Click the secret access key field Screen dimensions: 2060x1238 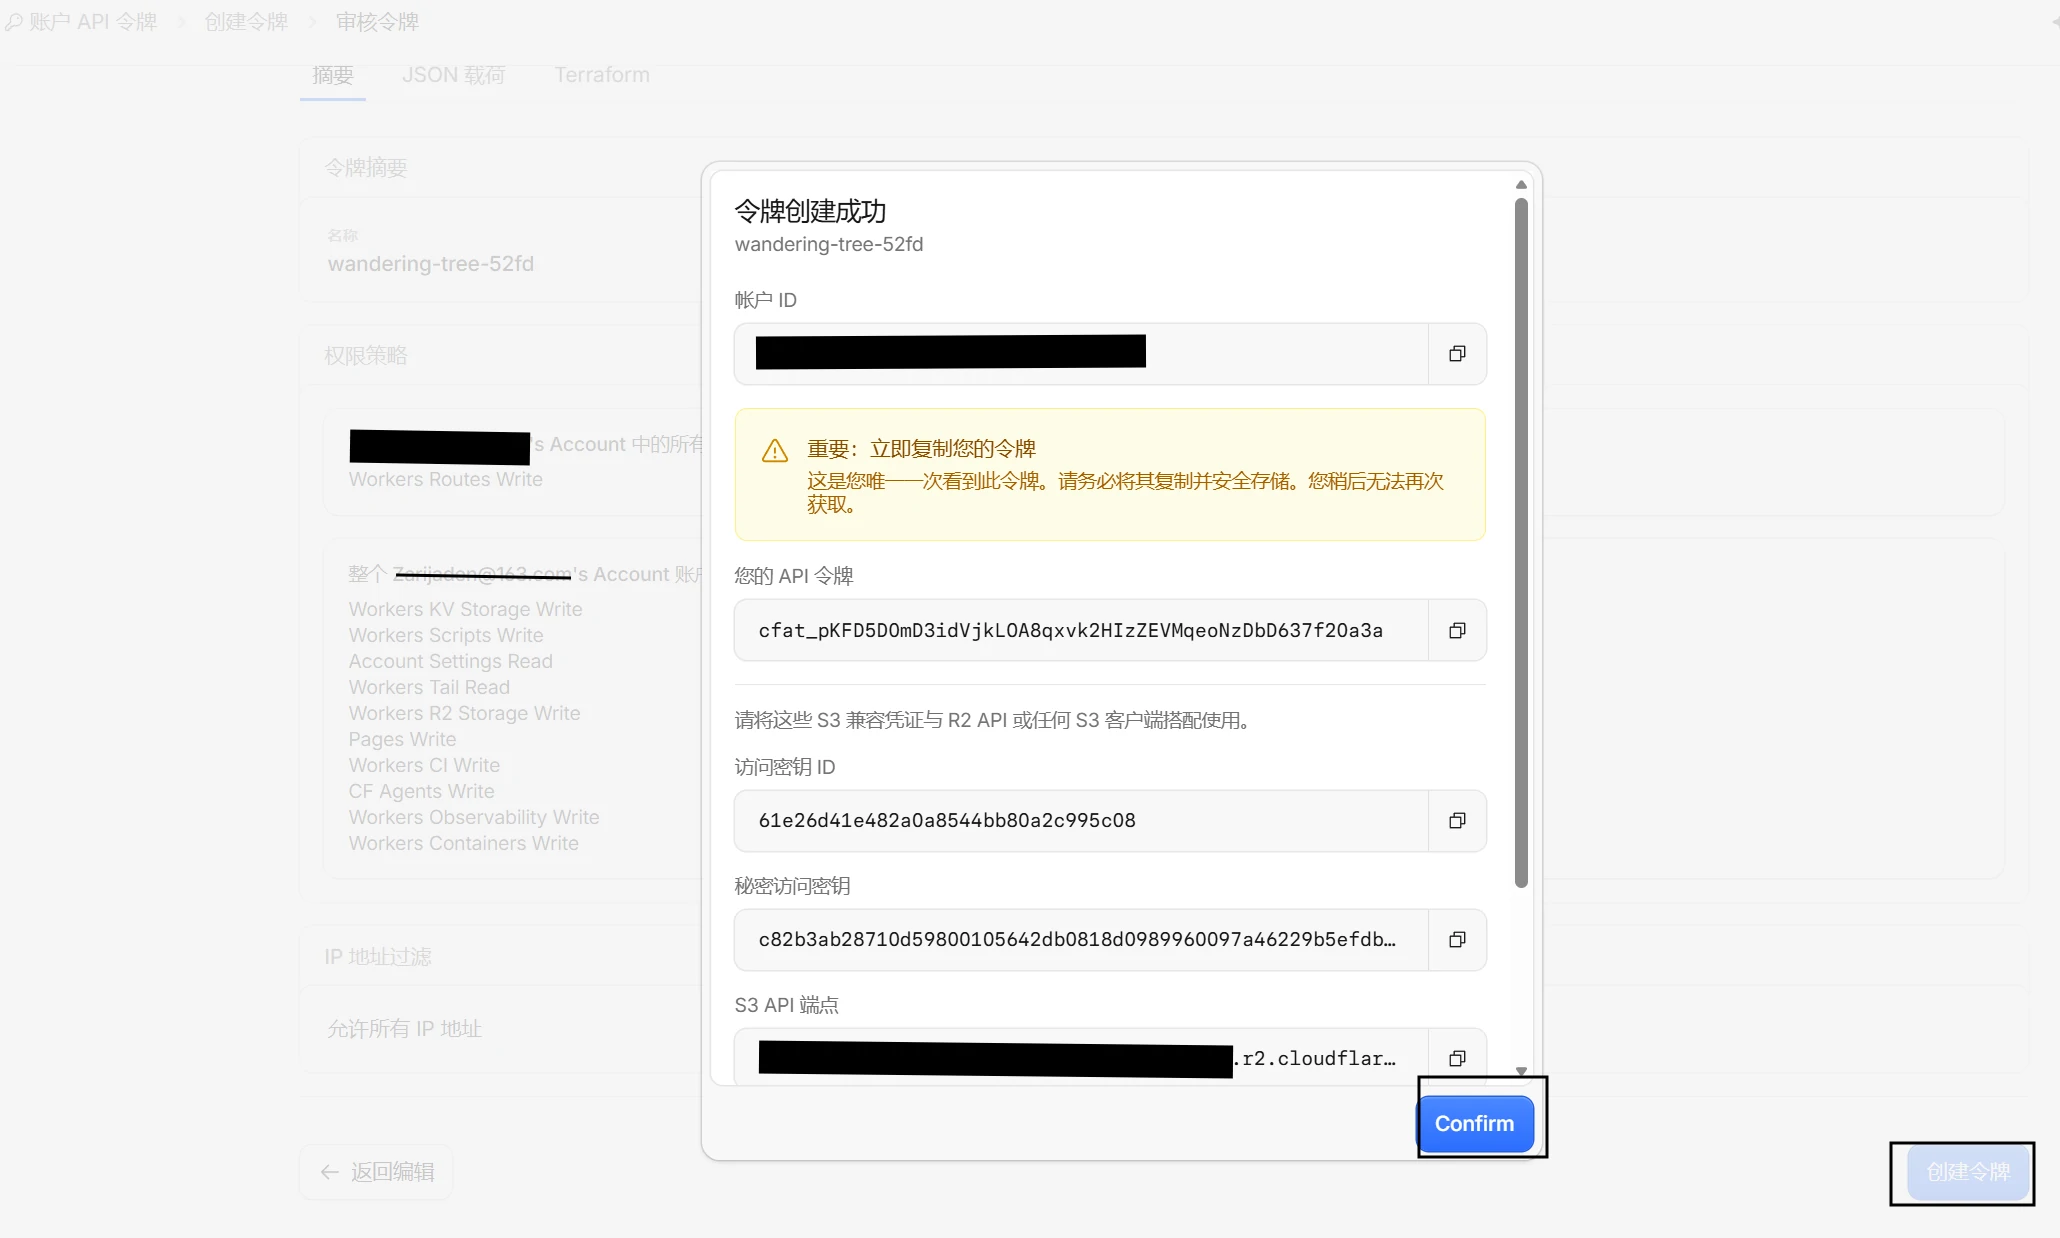(x=1081, y=939)
